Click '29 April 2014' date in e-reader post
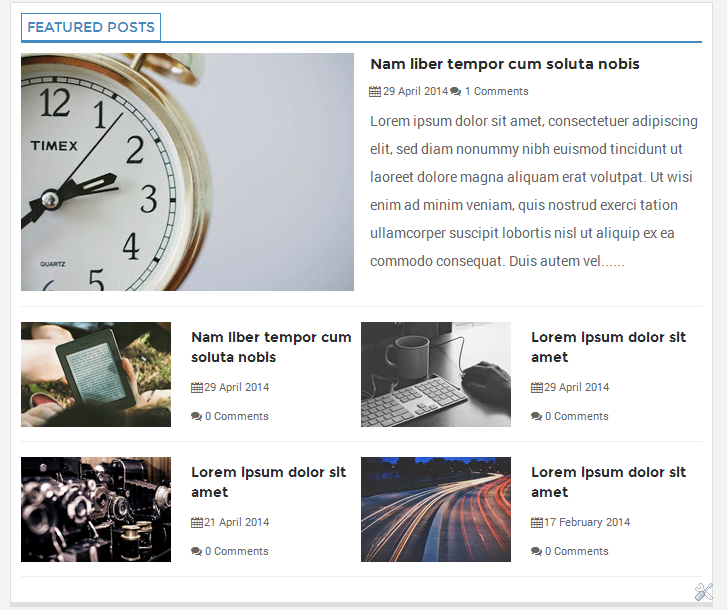This screenshot has width=727, height=610. click(236, 388)
